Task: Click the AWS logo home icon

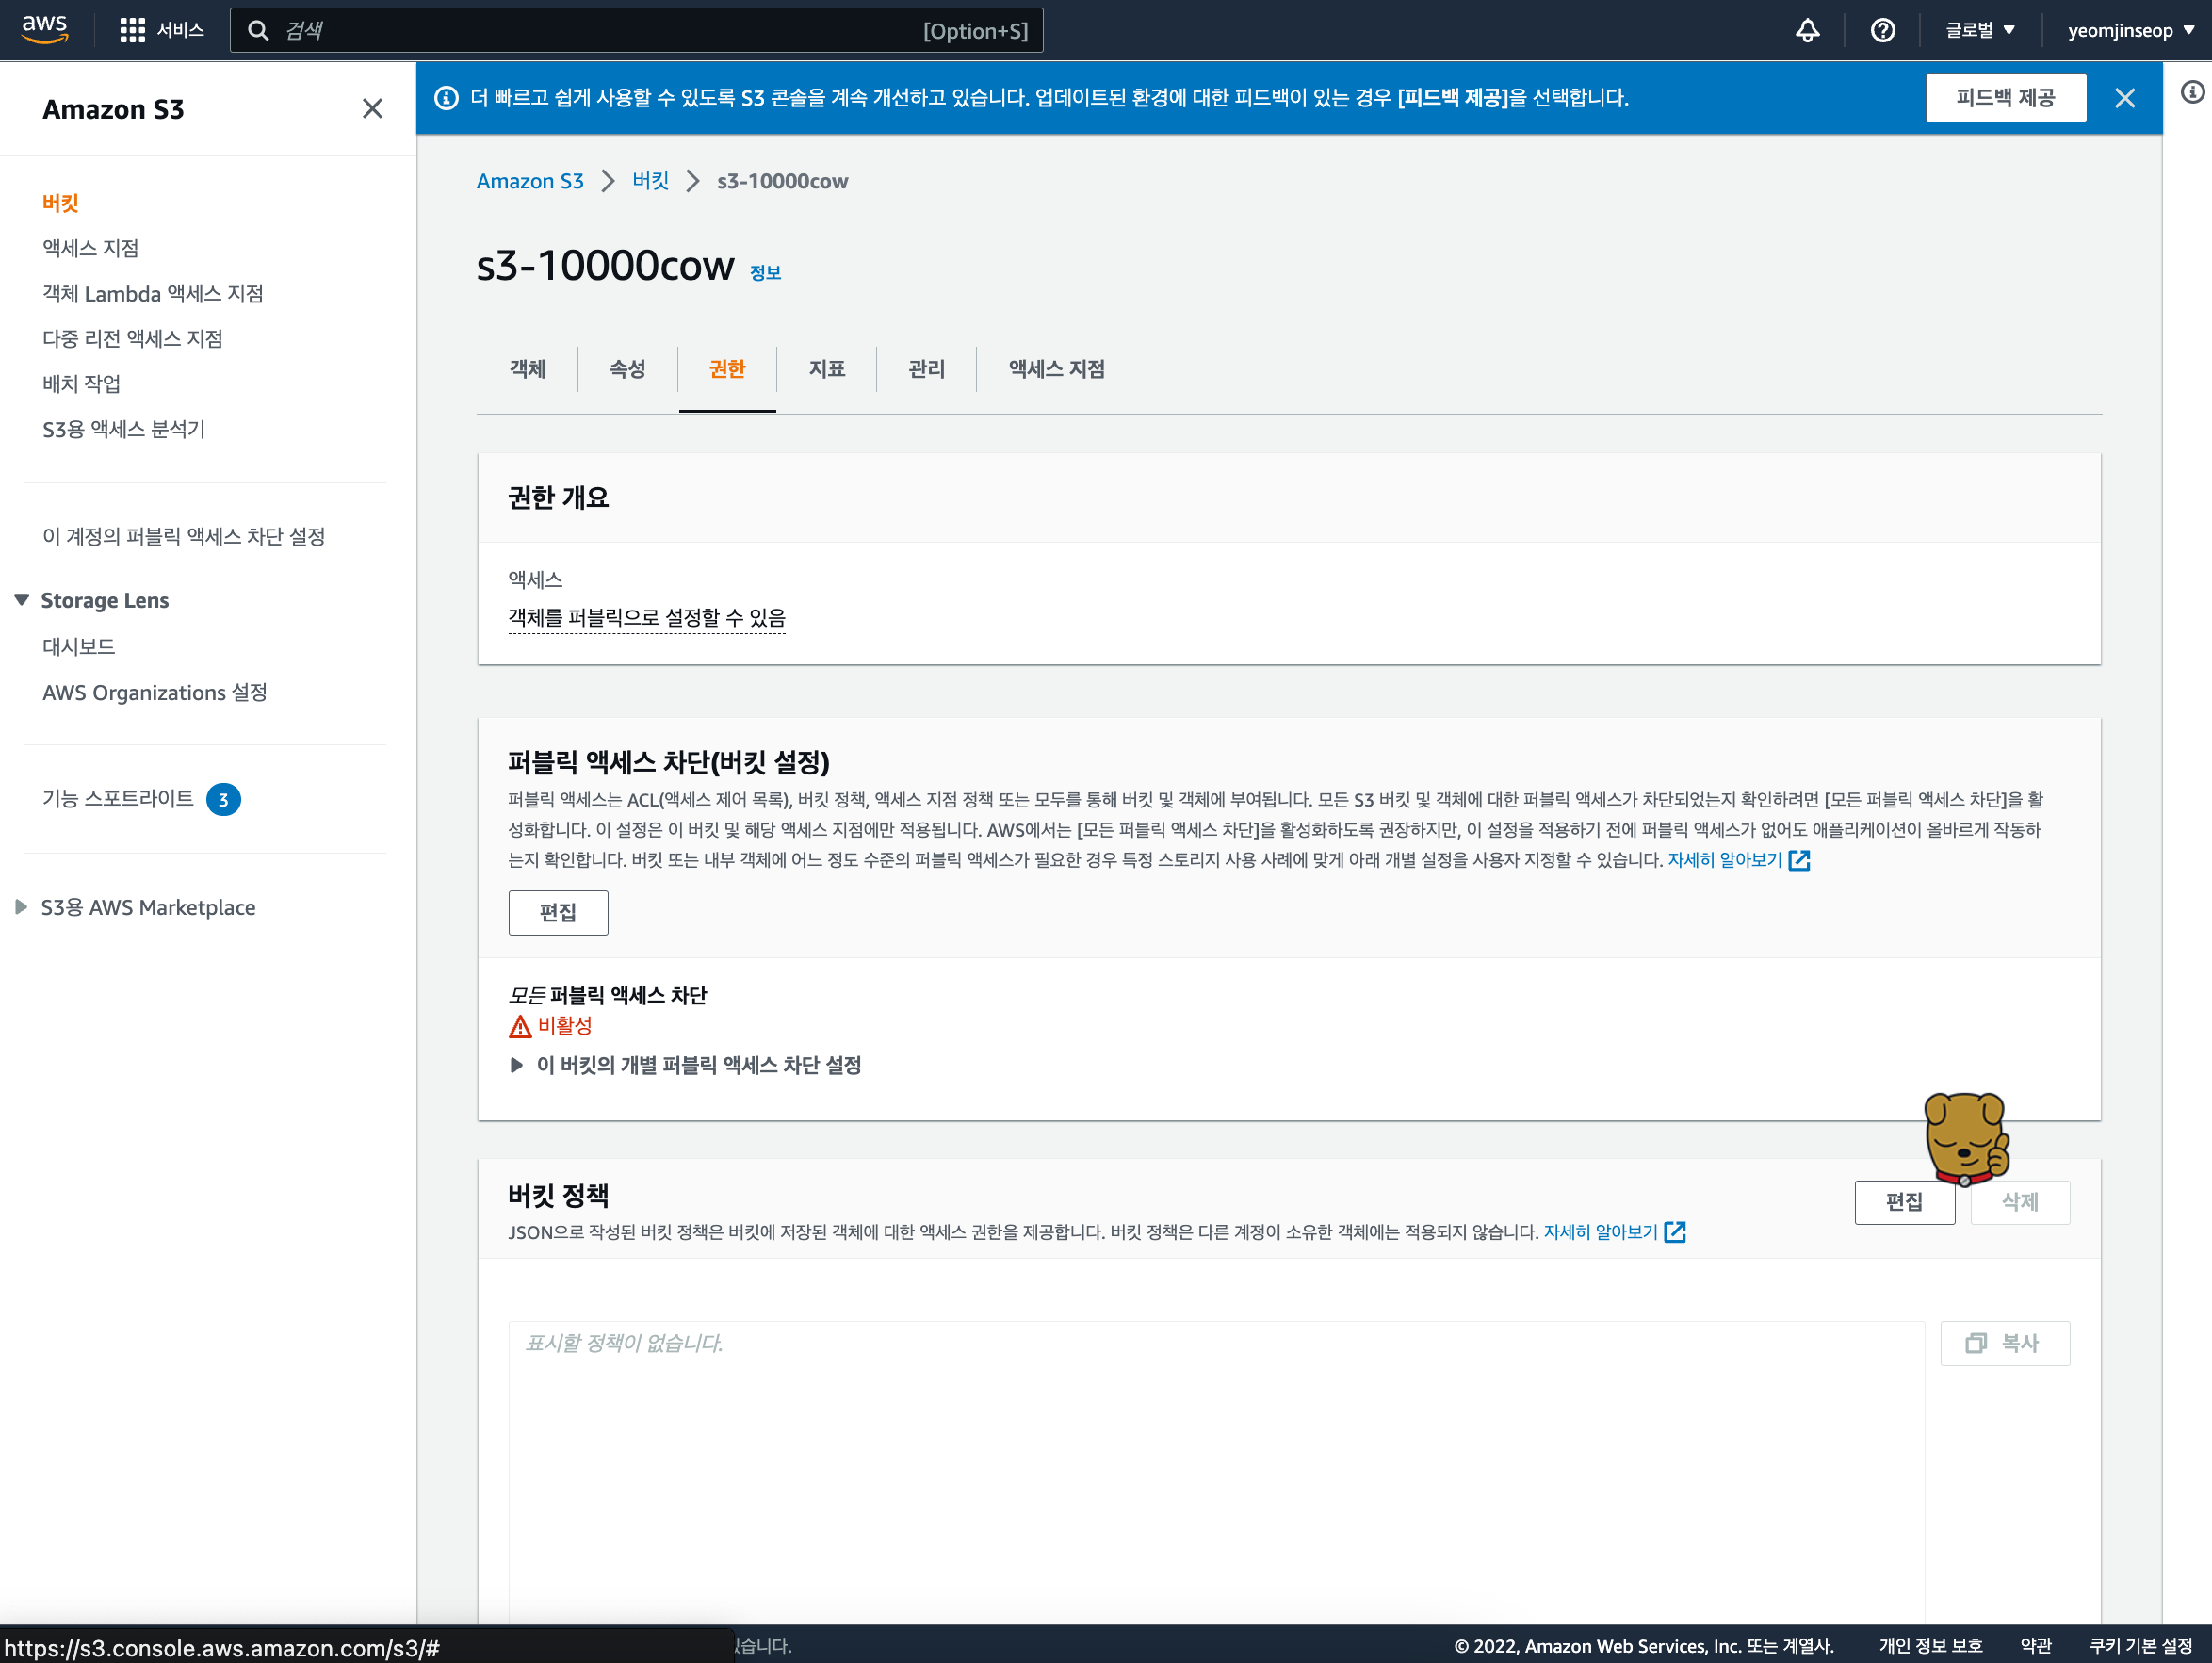Action: coord(44,29)
